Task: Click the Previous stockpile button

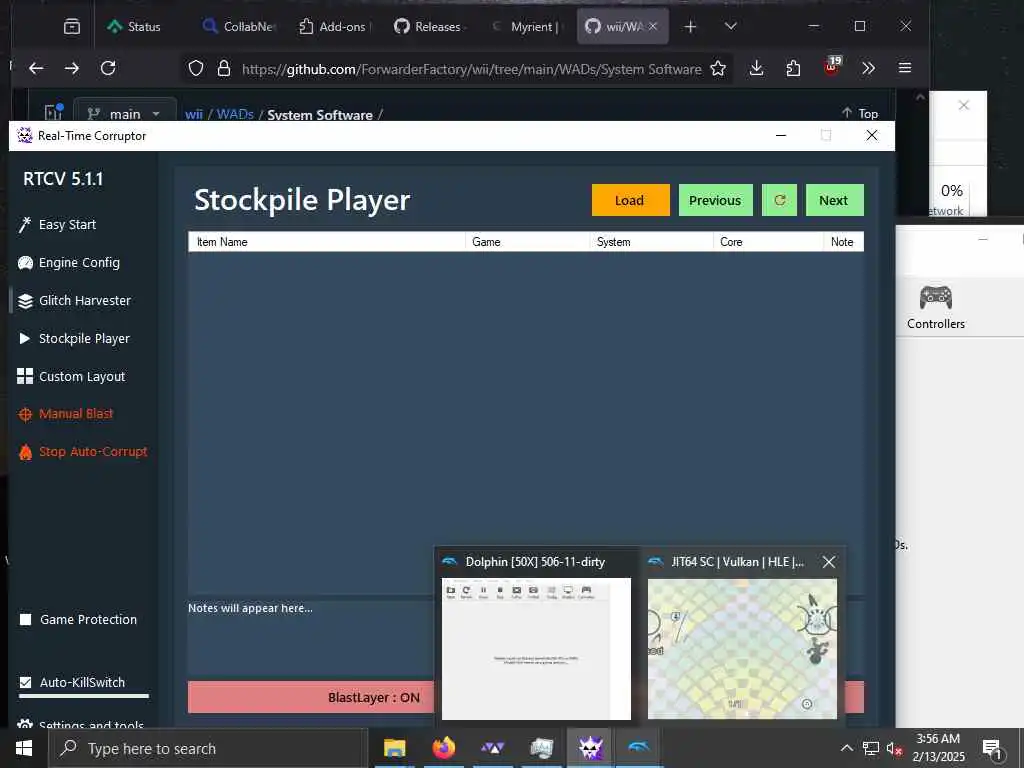Action: [x=715, y=200]
